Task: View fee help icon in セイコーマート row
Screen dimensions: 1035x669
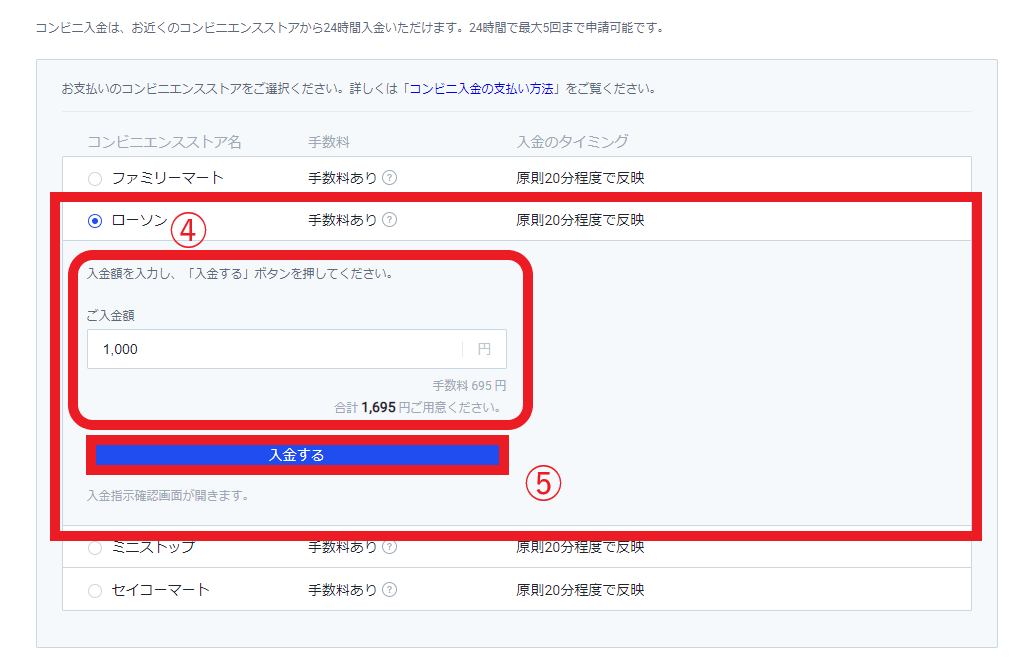Action: pyautogui.click(x=390, y=590)
